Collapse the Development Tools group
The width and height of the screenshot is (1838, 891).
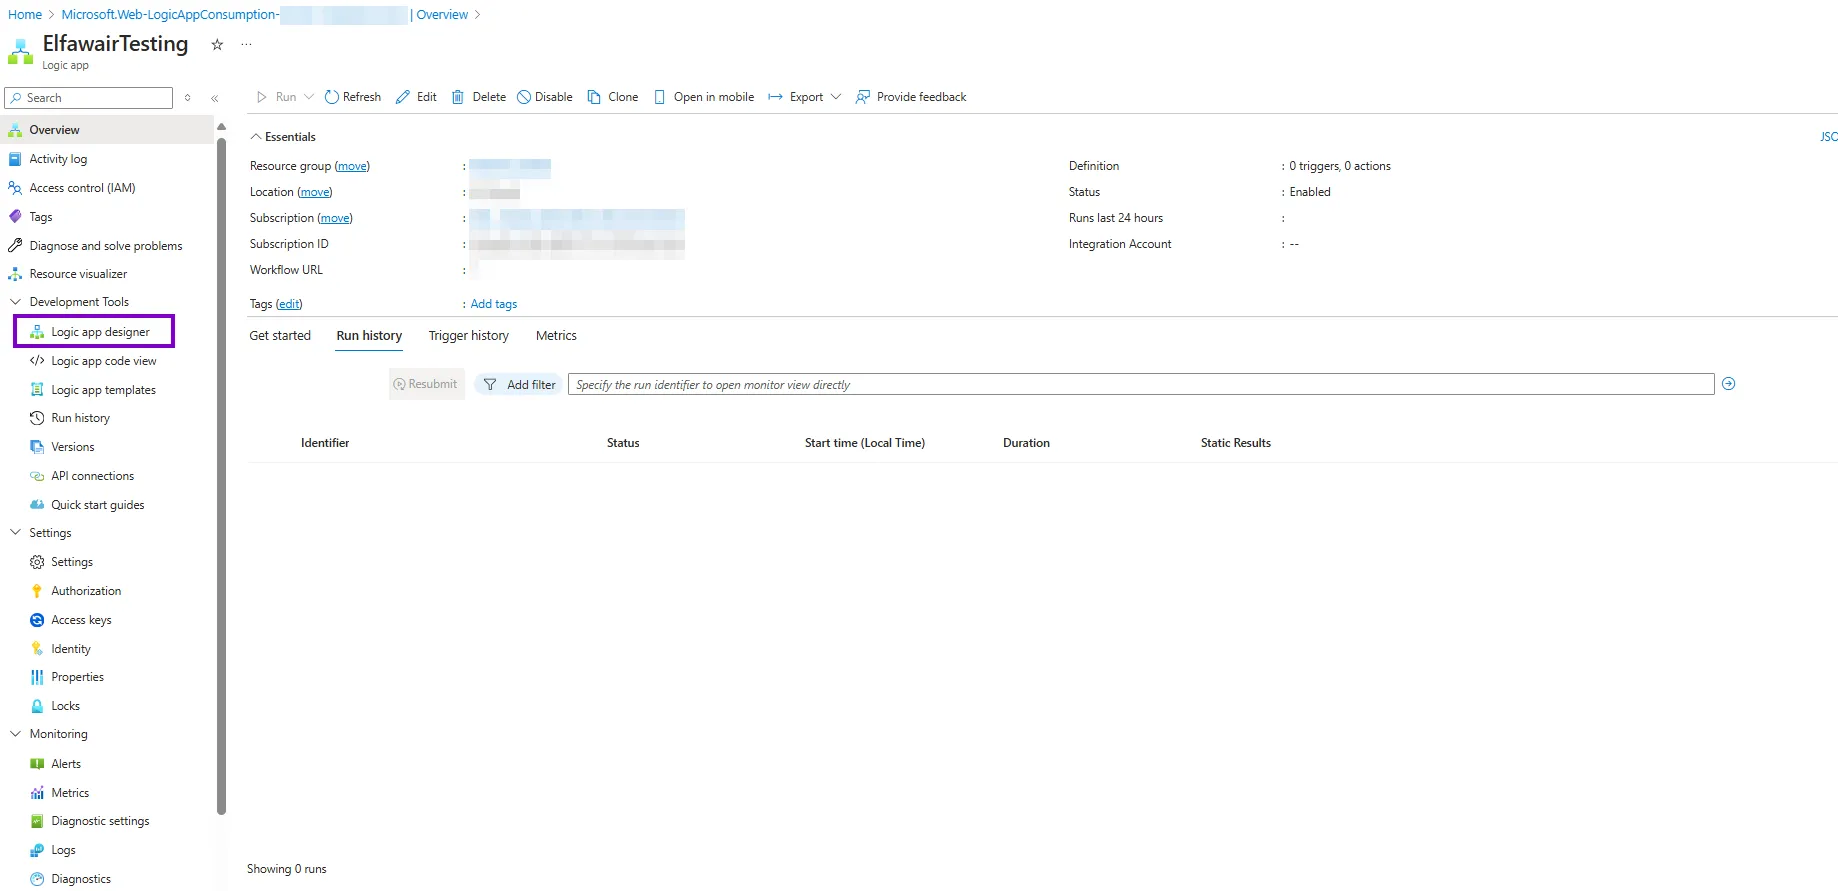tap(15, 302)
